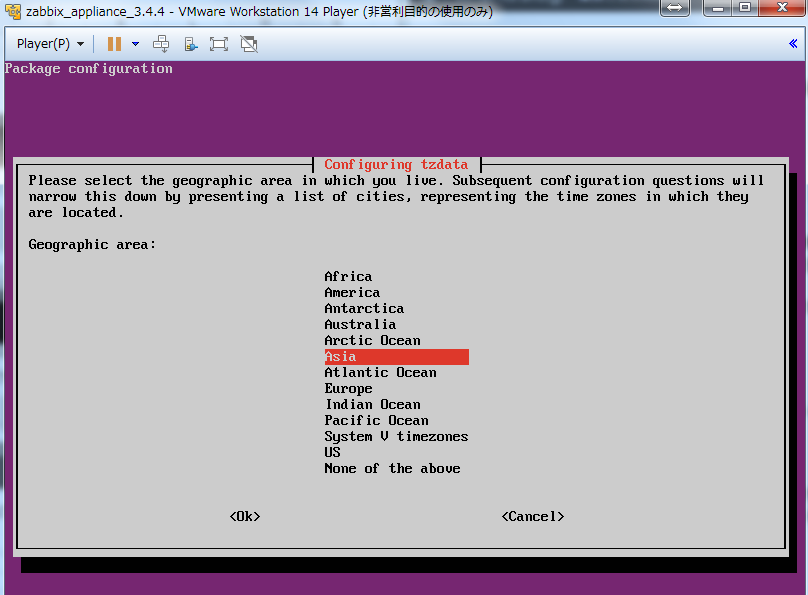The width and height of the screenshot is (808, 595).
Task: Select Arctic Ocean in the list
Action: (x=373, y=341)
